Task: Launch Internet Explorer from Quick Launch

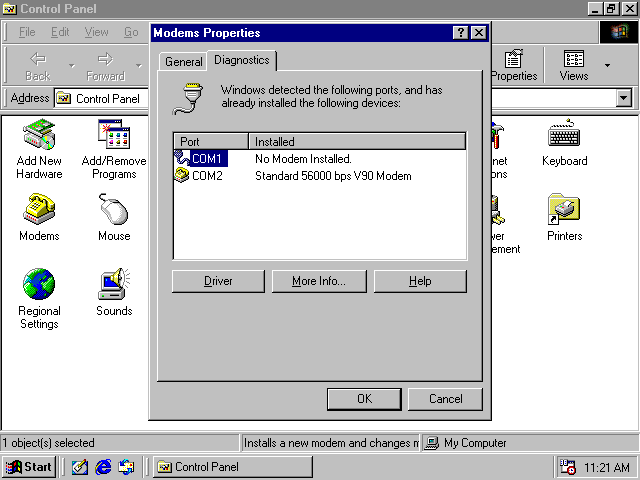Action: [x=103, y=467]
